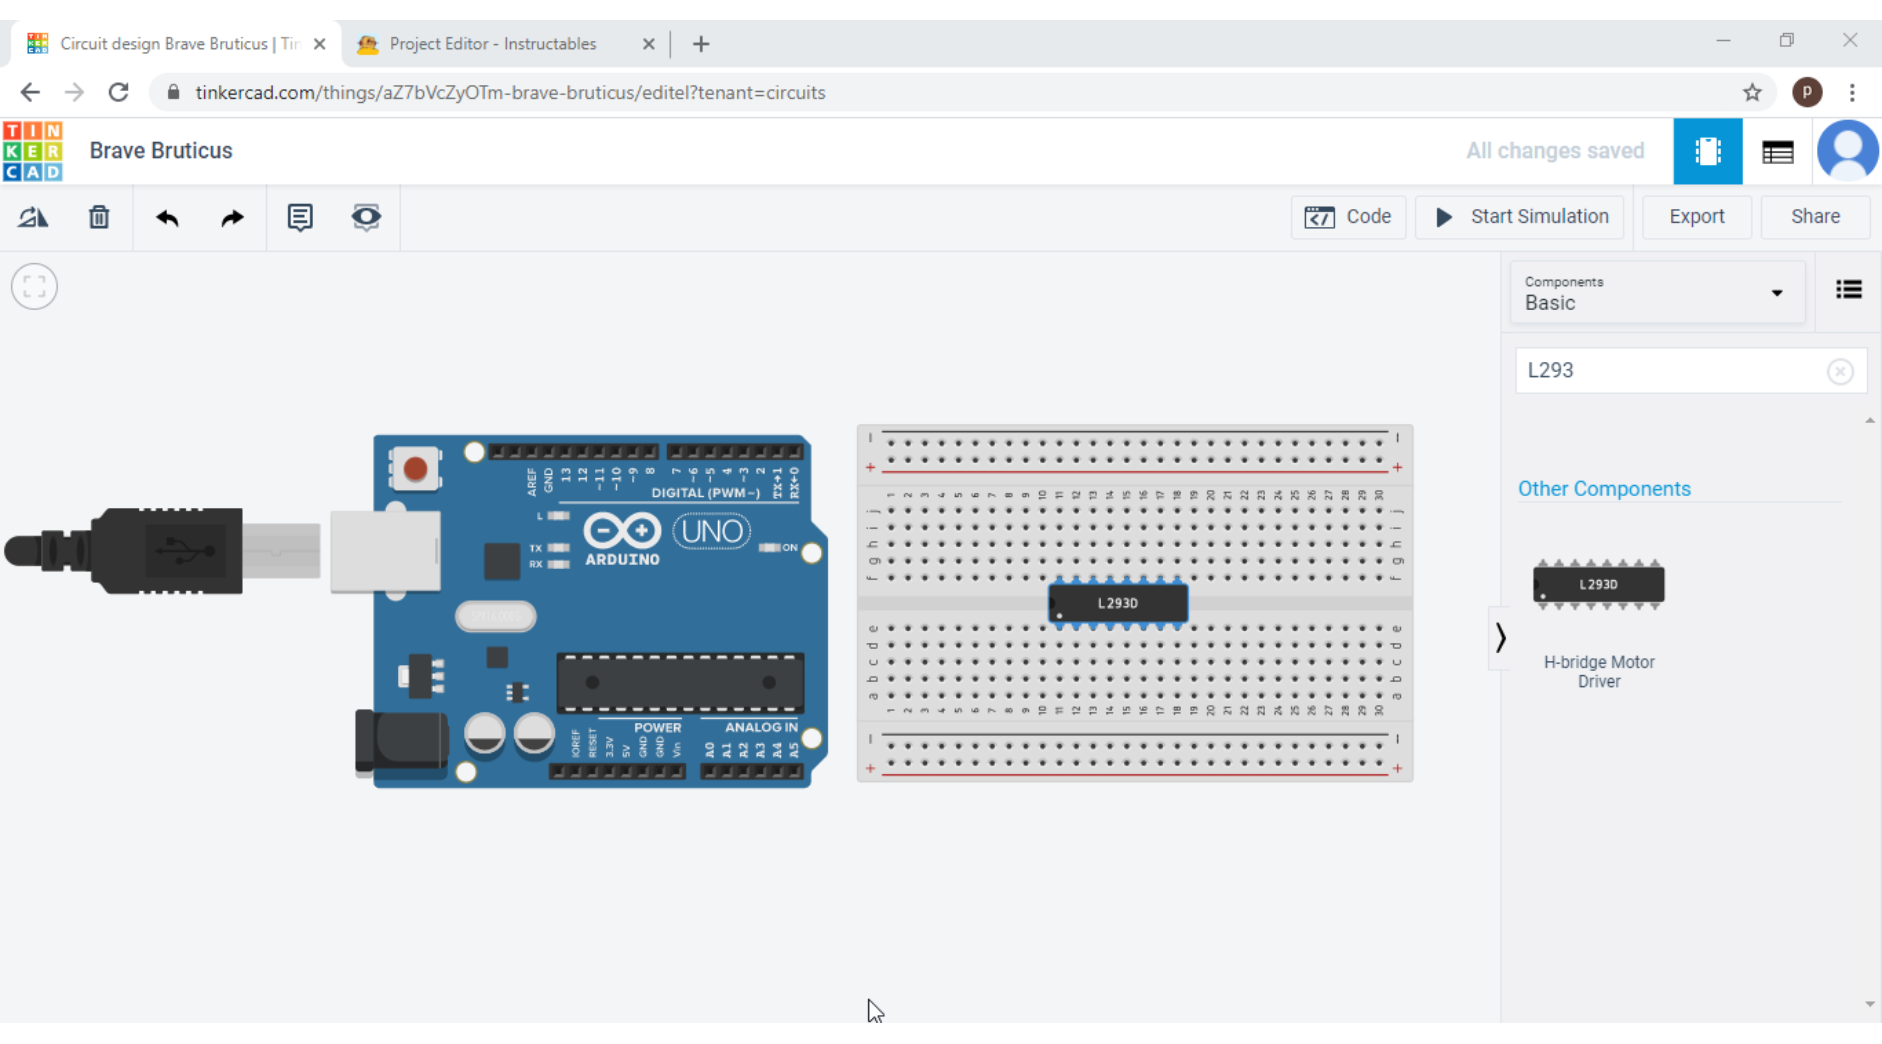Start the simulation

[1521, 217]
